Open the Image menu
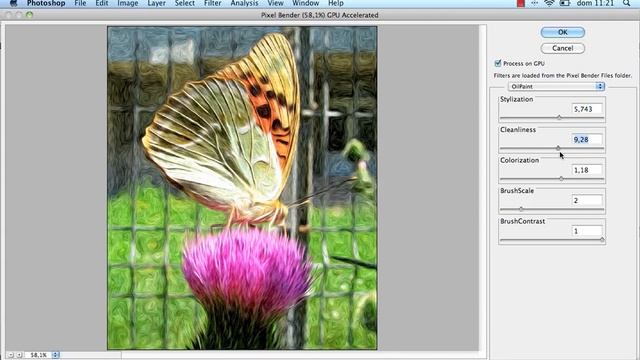This screenshot has width=640, height=360. tap(128, 3)
